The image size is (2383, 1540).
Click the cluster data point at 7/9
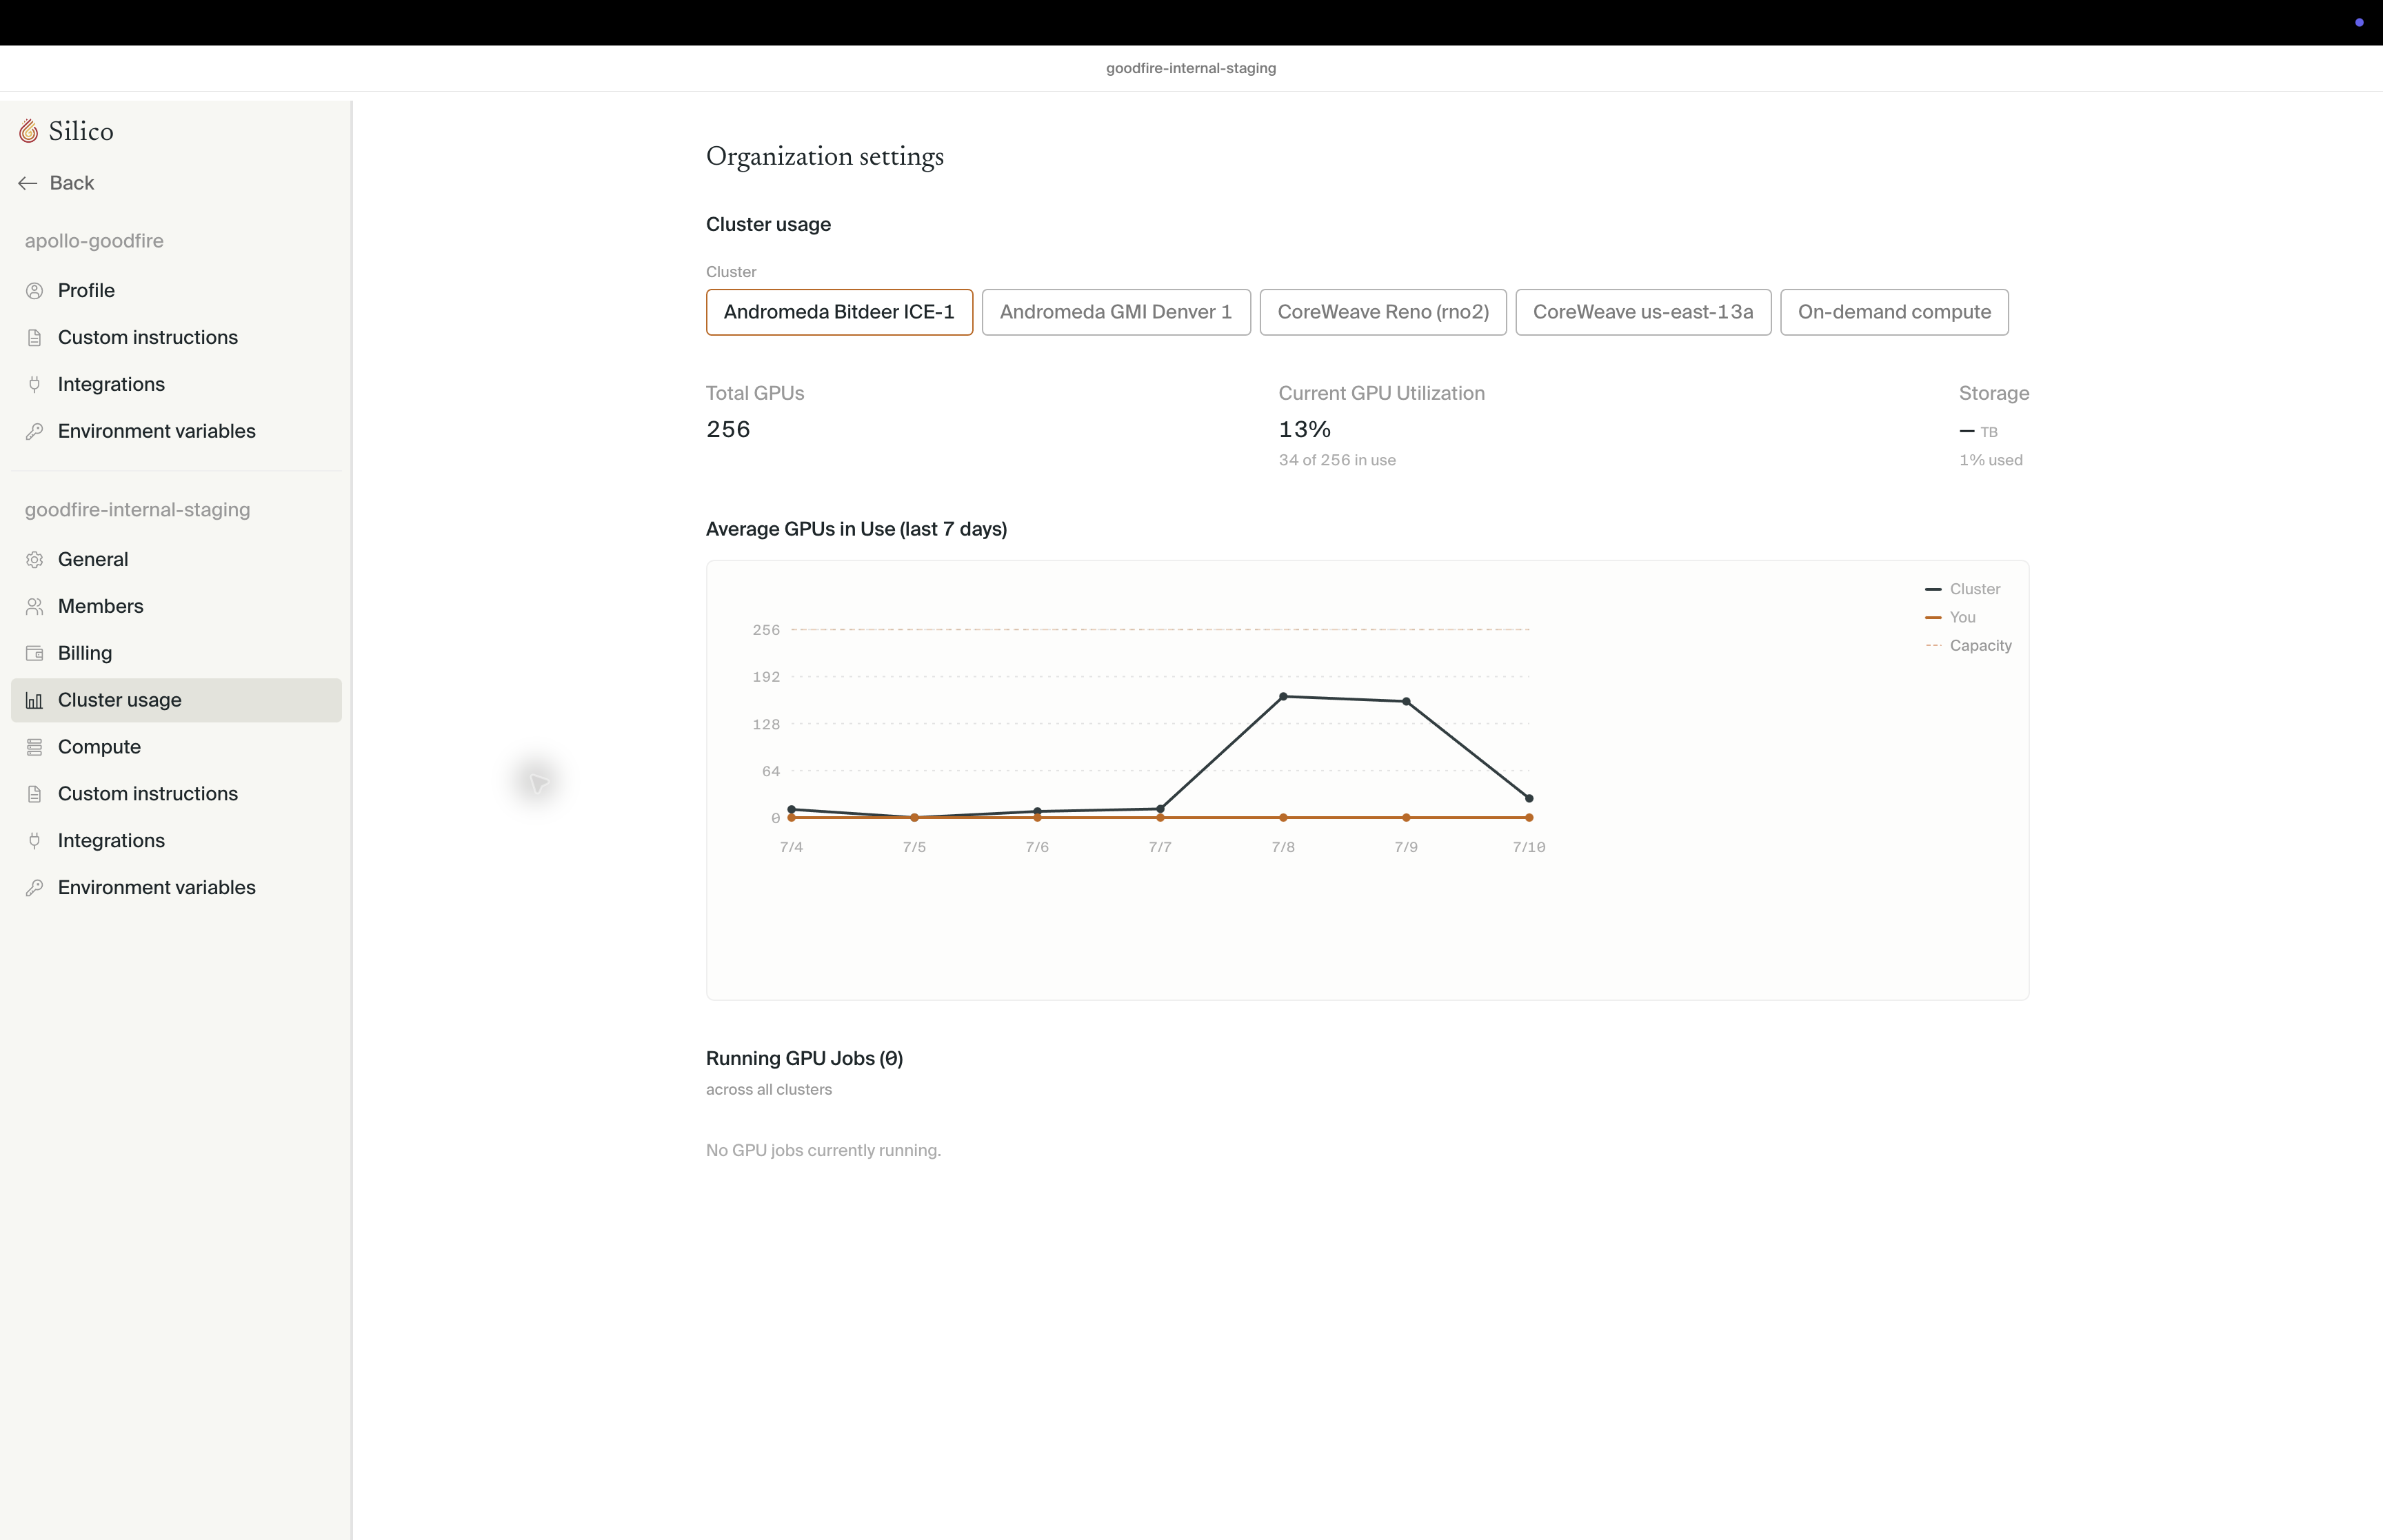pos(1406,702)
